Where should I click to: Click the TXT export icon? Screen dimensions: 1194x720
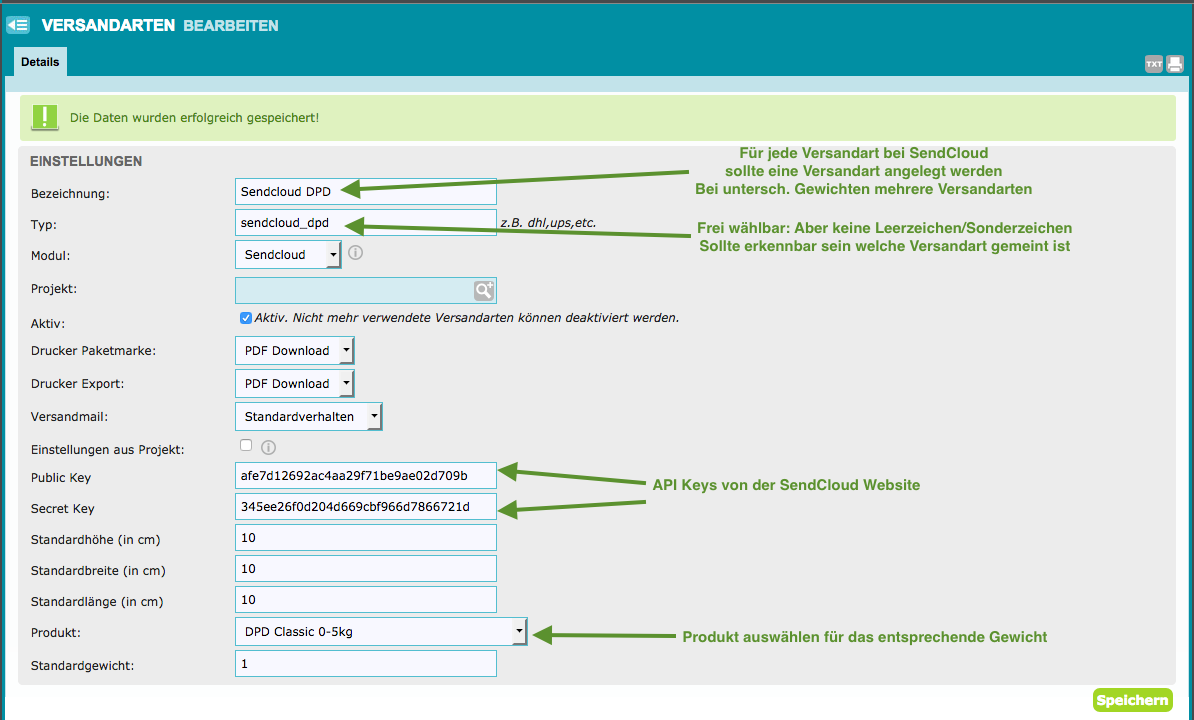tap(1154, 64)
